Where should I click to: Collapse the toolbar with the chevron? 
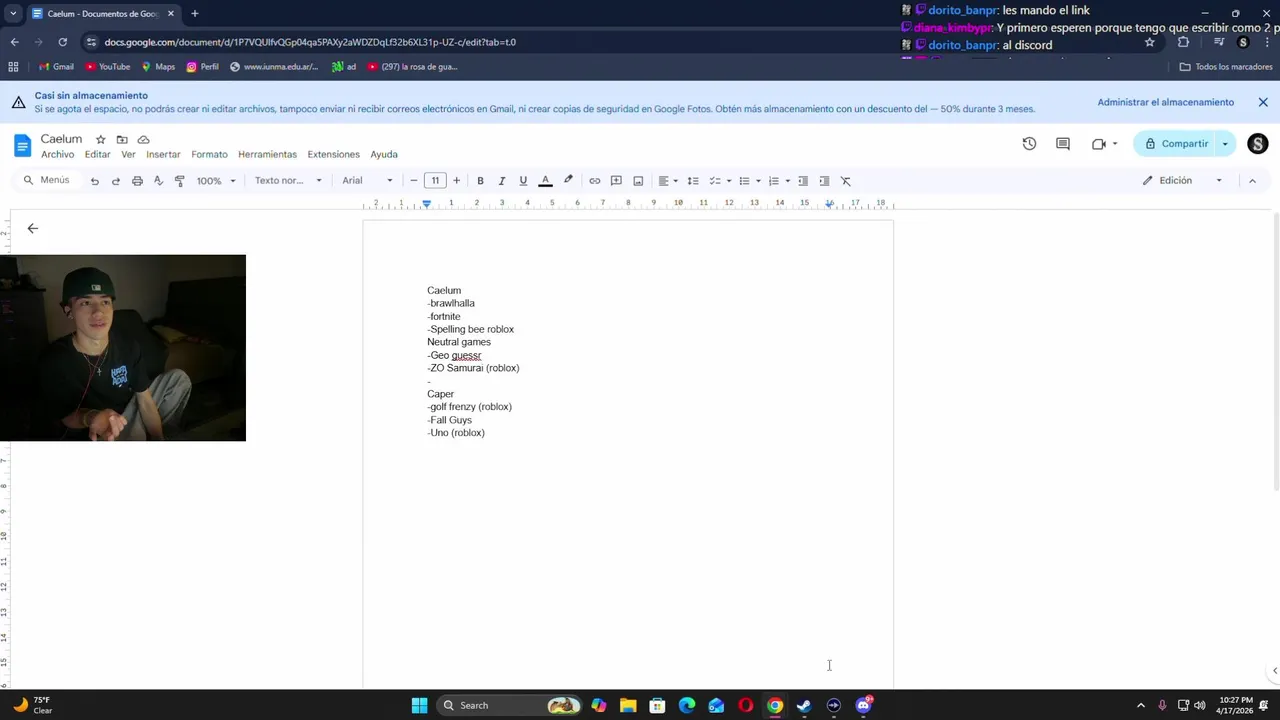[x=1252, y=181]
